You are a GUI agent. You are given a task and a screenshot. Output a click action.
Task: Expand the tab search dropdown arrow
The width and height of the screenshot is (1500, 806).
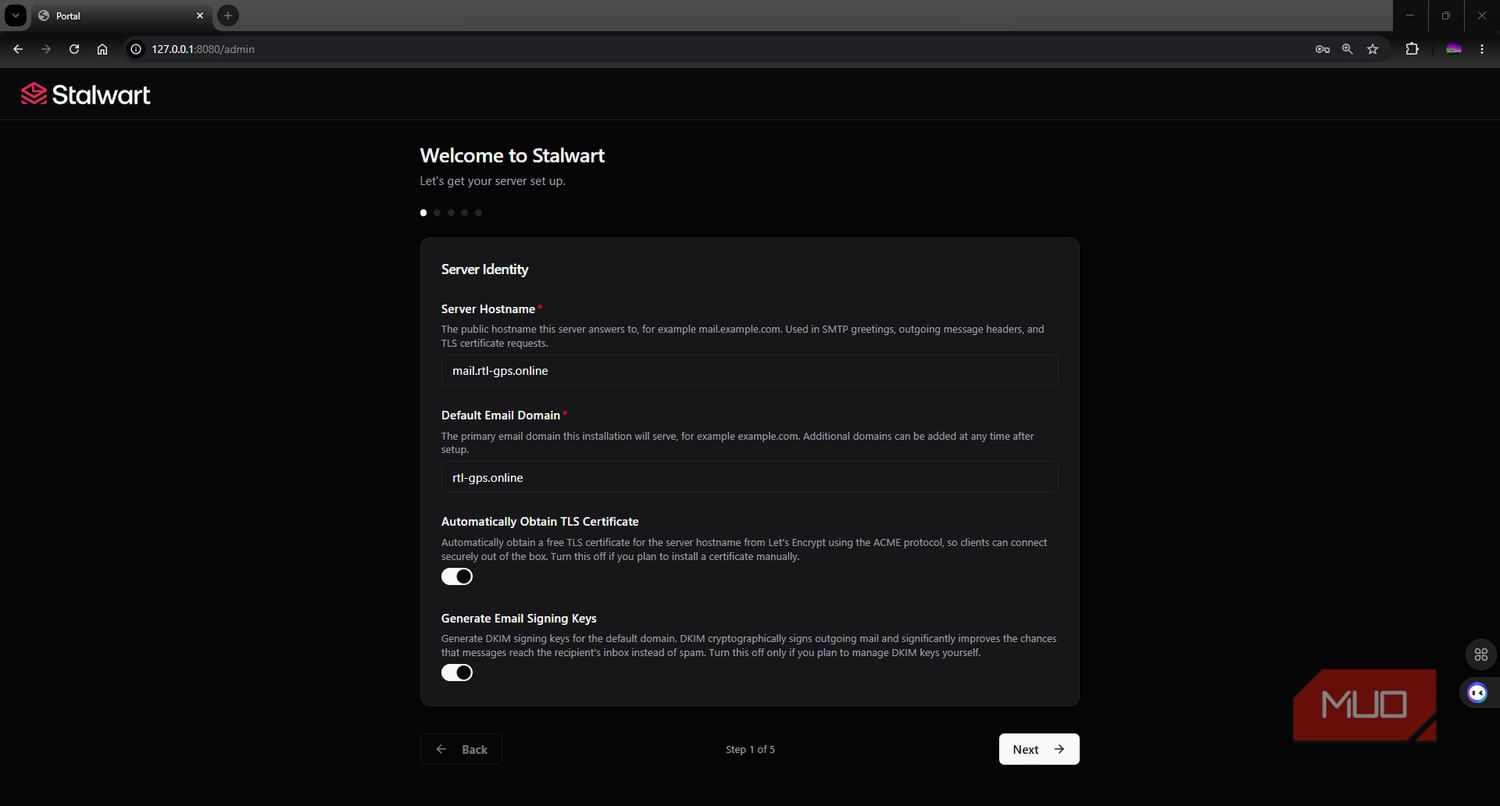(15, 16)
